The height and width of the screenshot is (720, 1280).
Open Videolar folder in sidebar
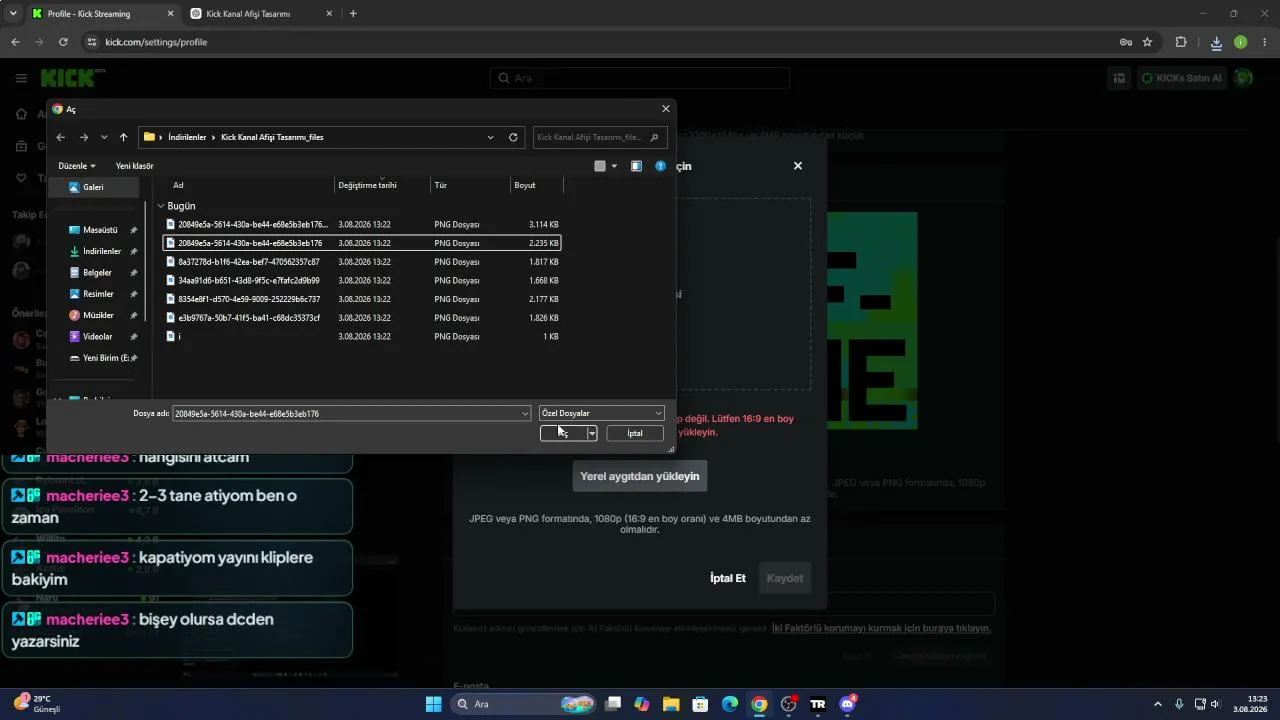click(x=97, y=336)
